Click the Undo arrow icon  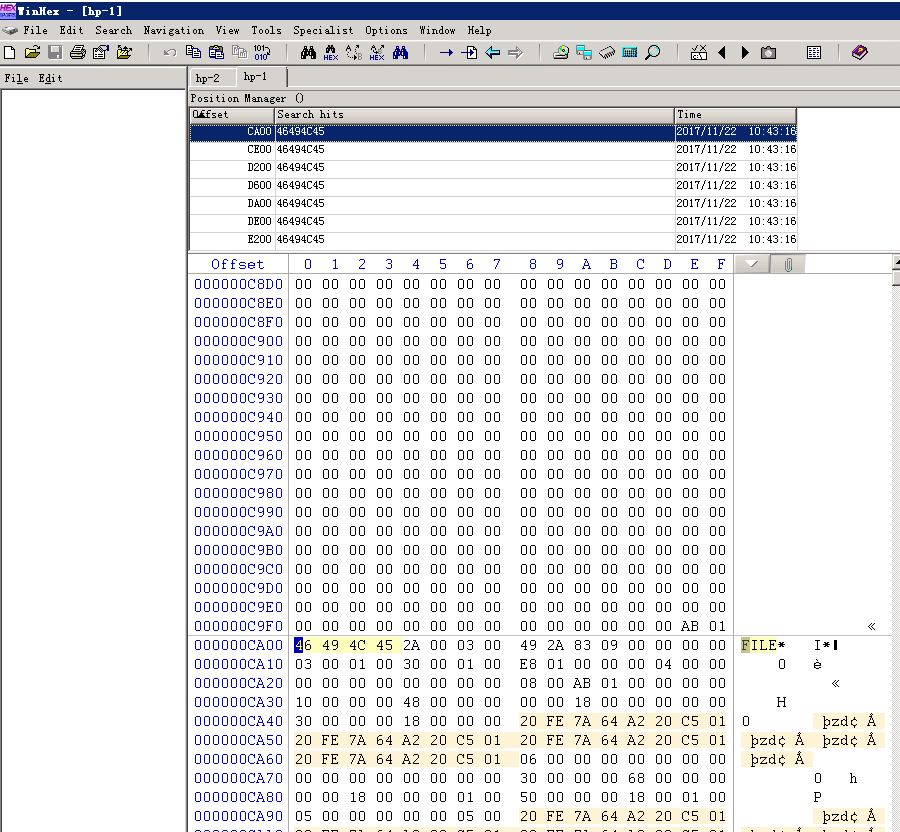pos(170,53)
